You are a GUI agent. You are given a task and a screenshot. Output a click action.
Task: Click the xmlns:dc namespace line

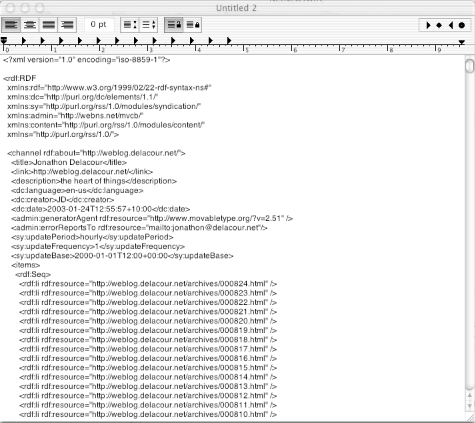tap(83, 97)
